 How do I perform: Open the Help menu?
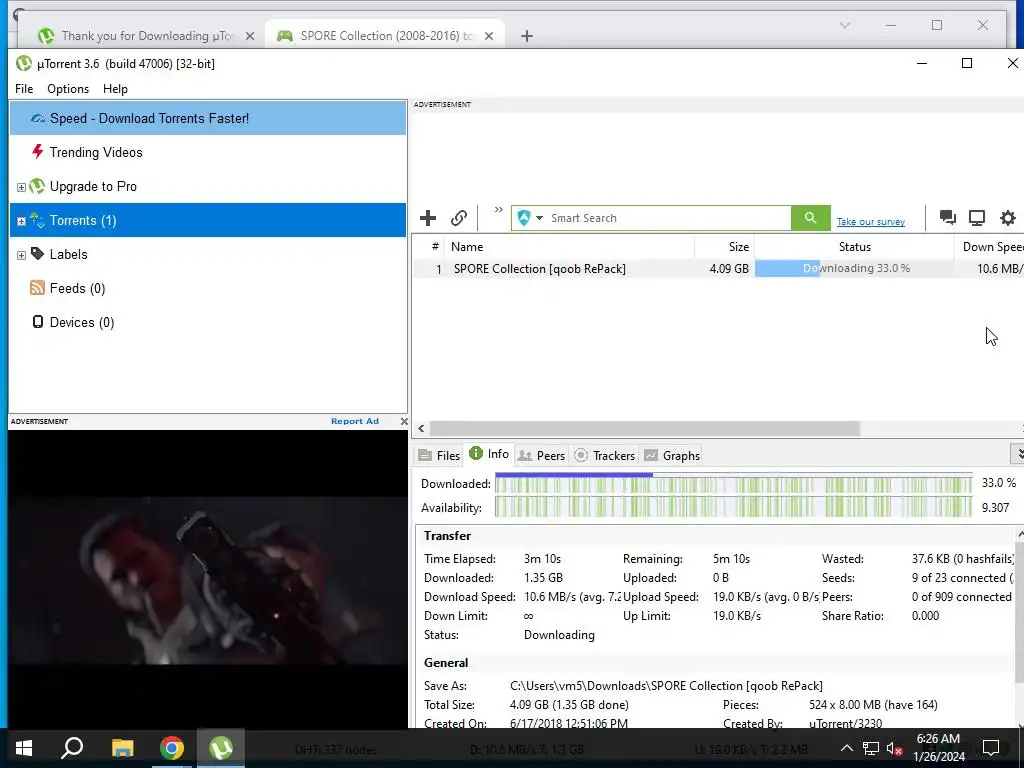tap(115, 89)
